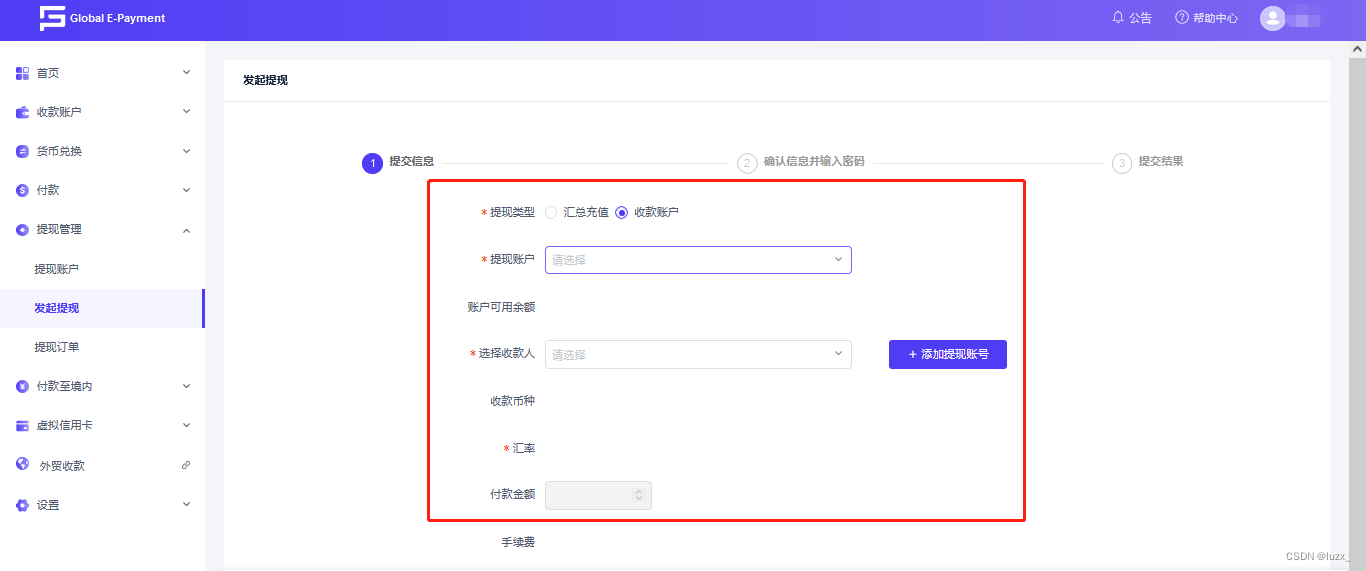
Task: Open the 公告 notification bell icon
Action: [1118, 18]
